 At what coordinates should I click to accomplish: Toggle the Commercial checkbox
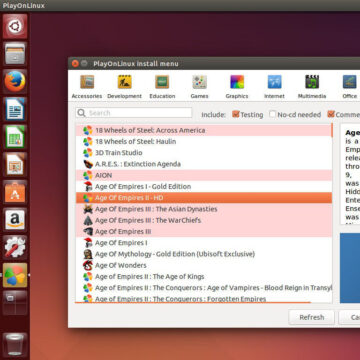click(x=331, y=114)
